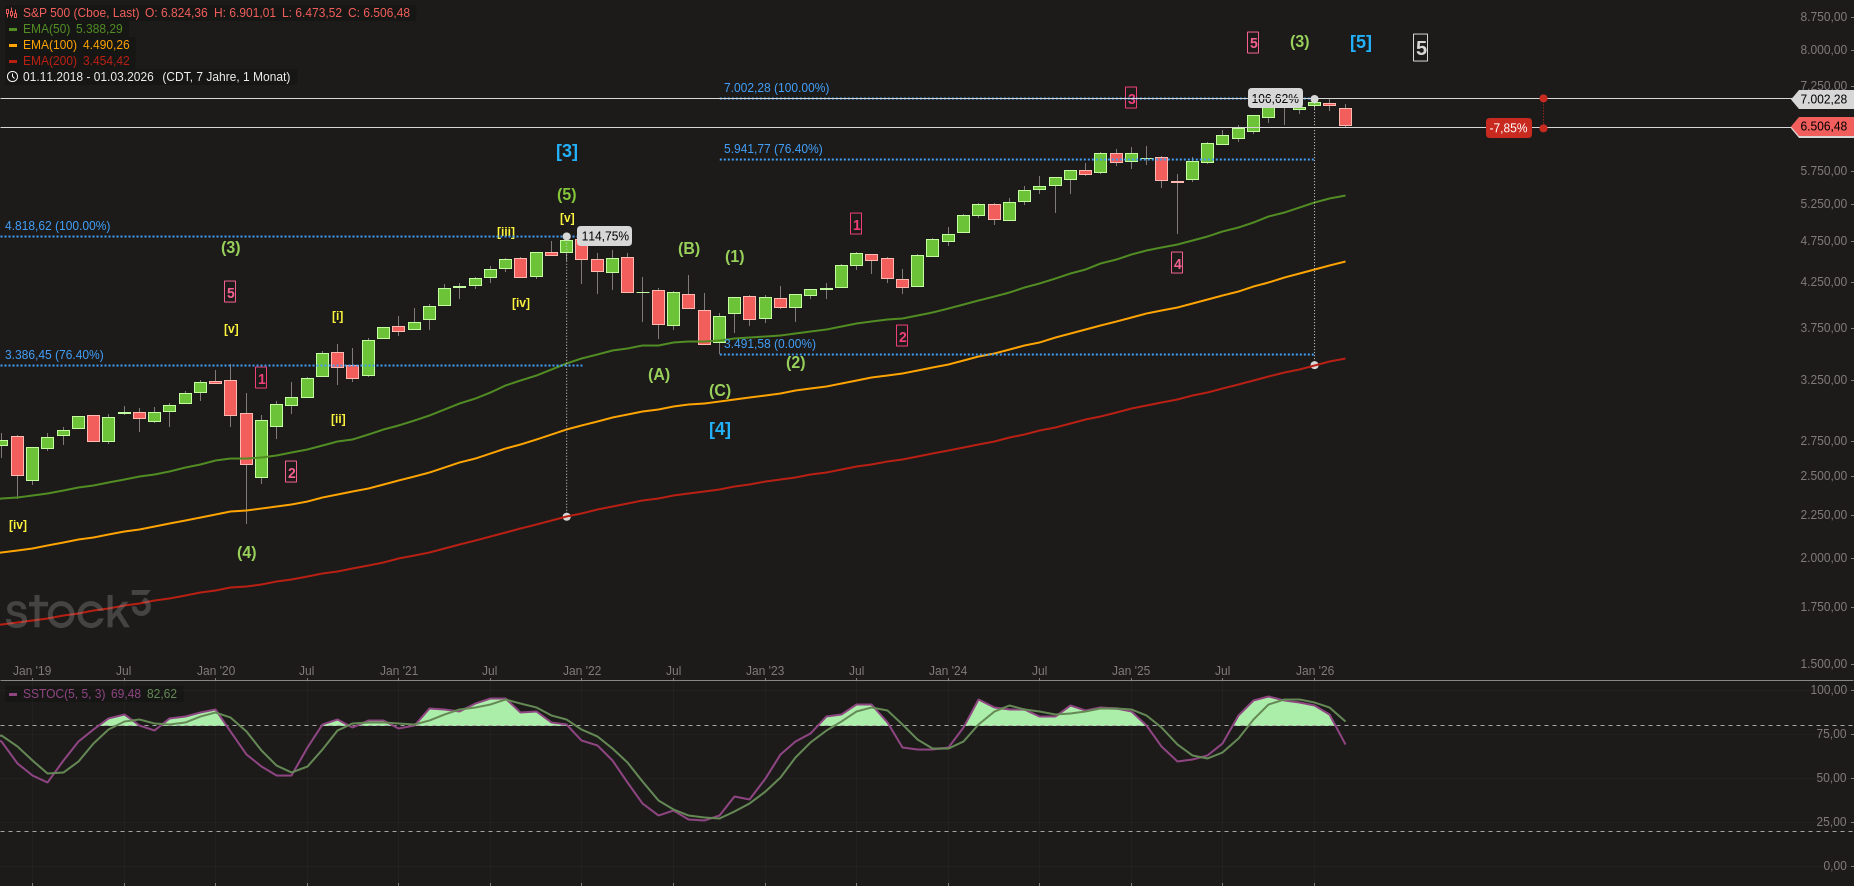
Task: Click the 114,75% Fibonacci extension label
Action: (x=605, y=236)
